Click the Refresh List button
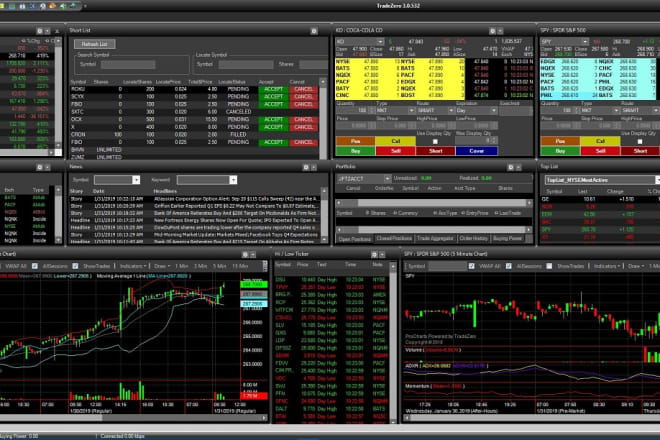Viewport: 660px width, 440px height. (x=95, y=44)
